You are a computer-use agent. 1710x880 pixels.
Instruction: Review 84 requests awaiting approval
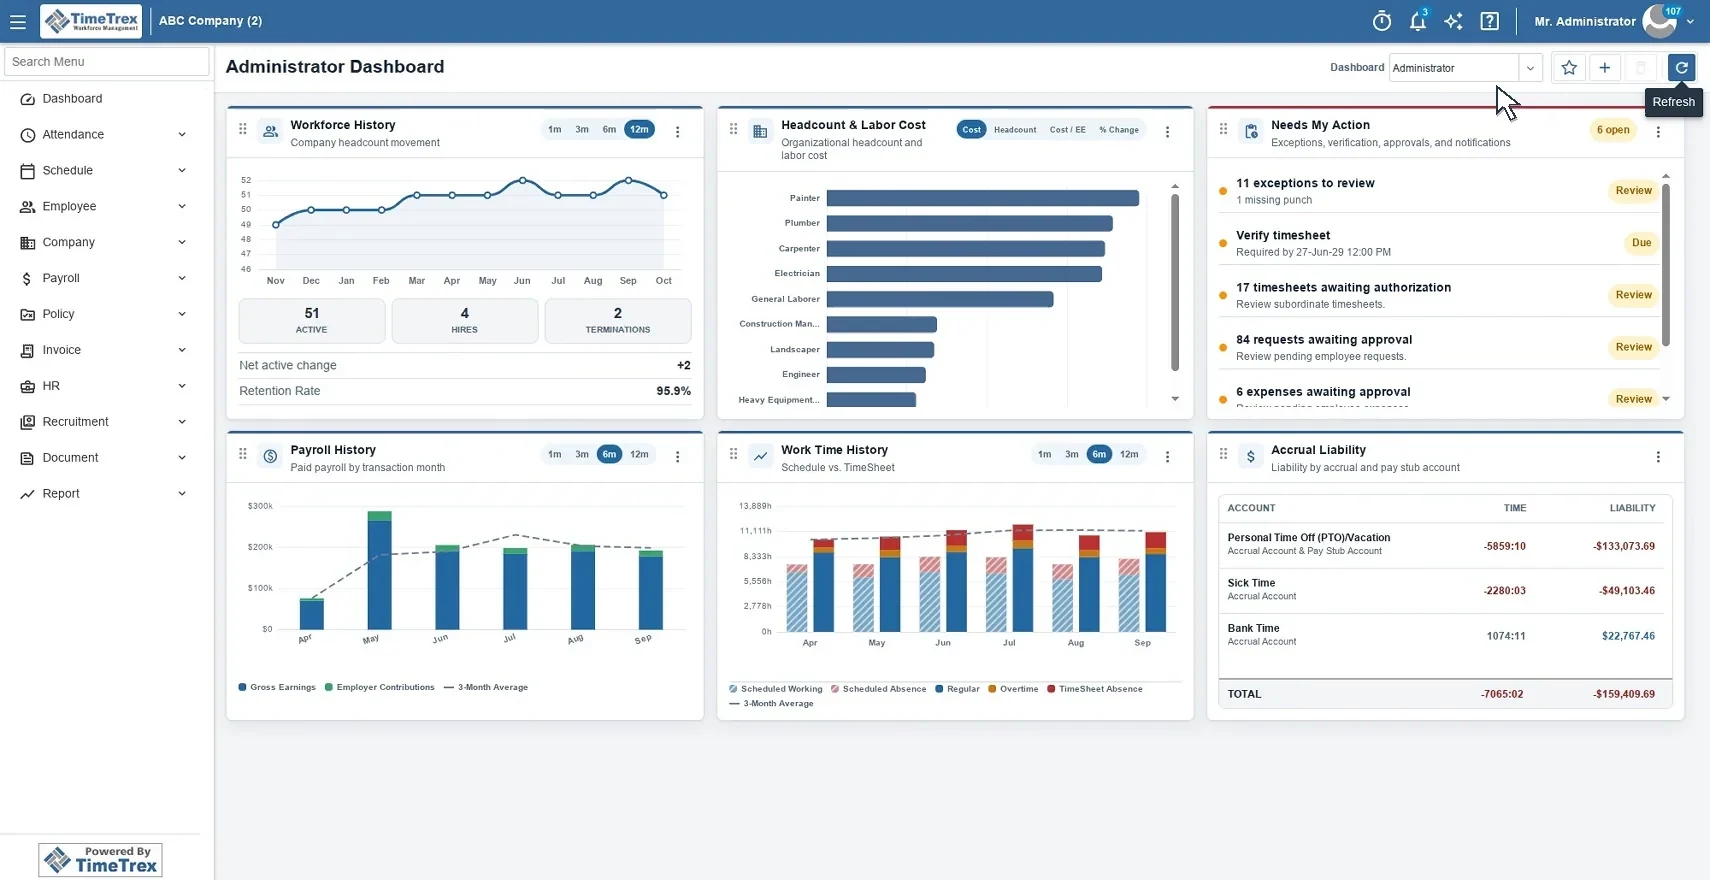[1634, 347]
